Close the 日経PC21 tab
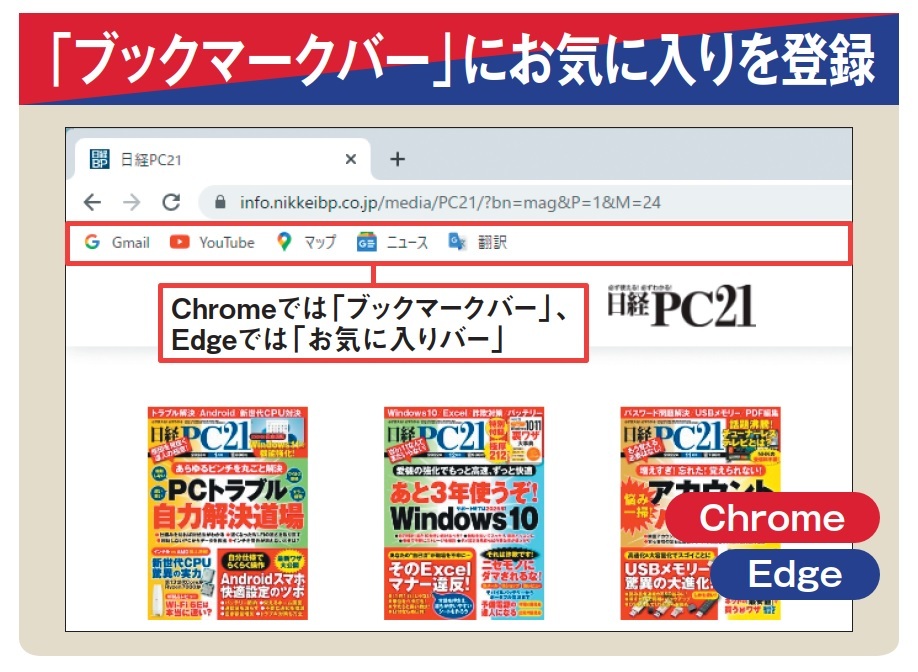Image resolution: width=918 pixels, height=672 pixels. (351, 159)
